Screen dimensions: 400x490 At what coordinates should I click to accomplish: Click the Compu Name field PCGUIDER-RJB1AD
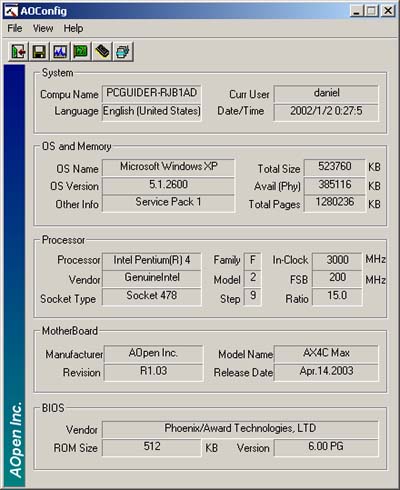tap(152, 94)
